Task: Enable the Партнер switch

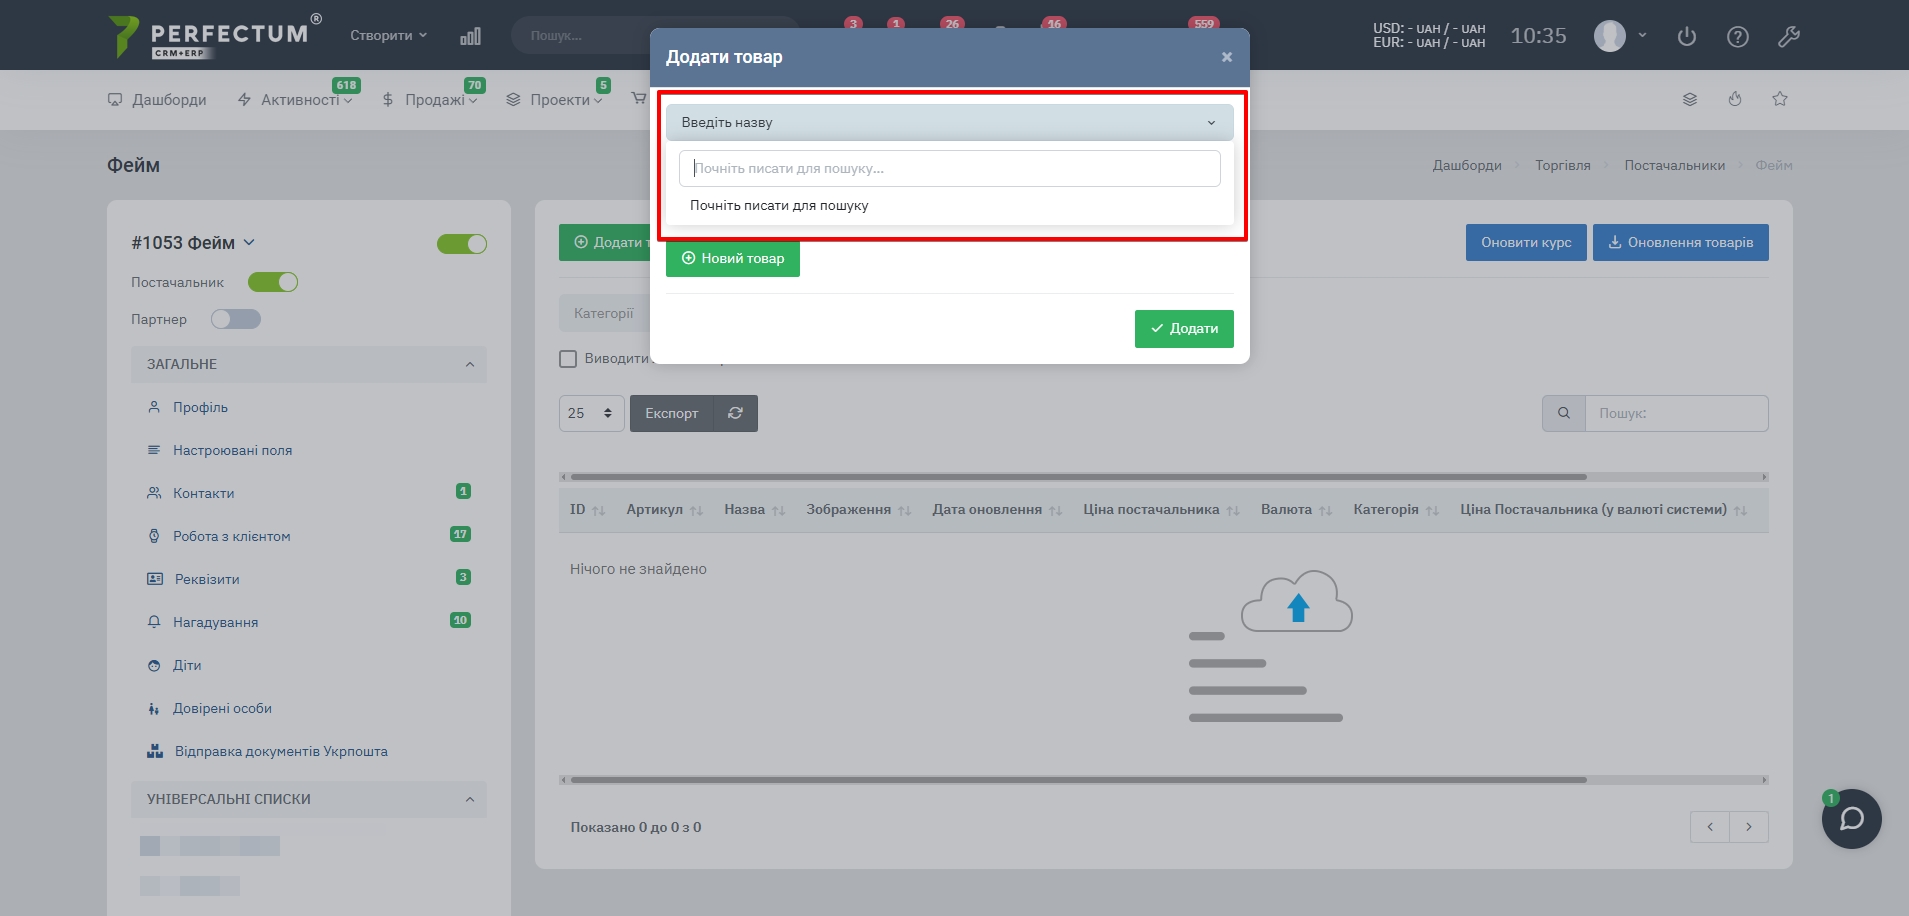Action: pyautogui.click(x=236, y=319)
